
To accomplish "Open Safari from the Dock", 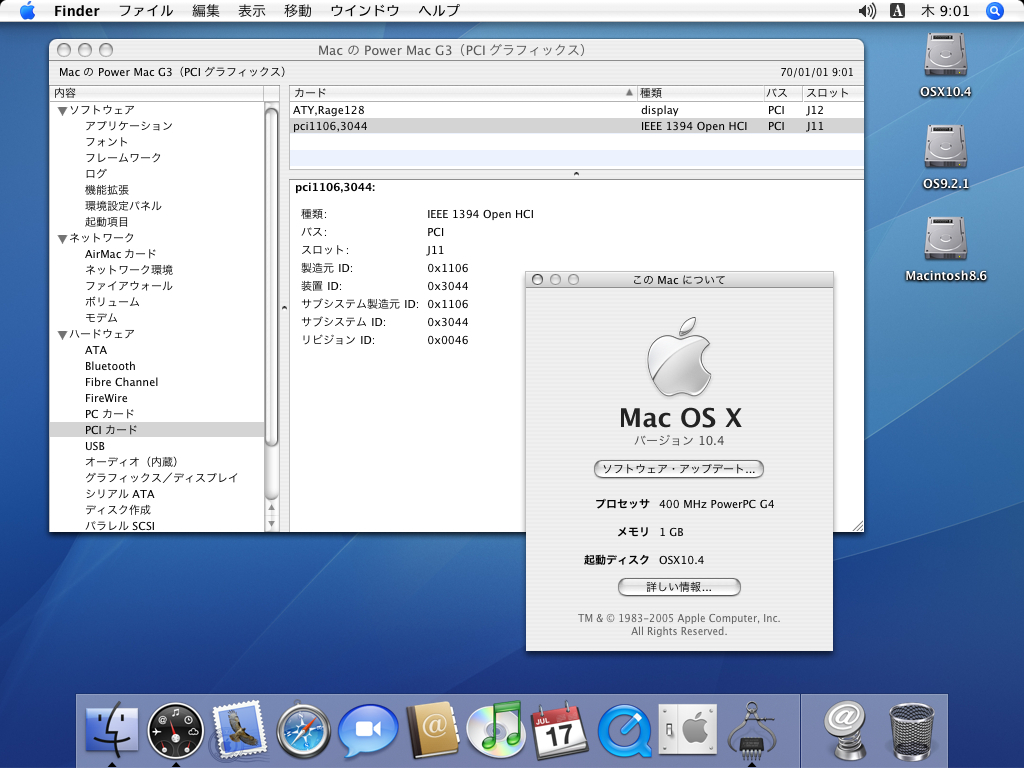I will click(303, 731).
